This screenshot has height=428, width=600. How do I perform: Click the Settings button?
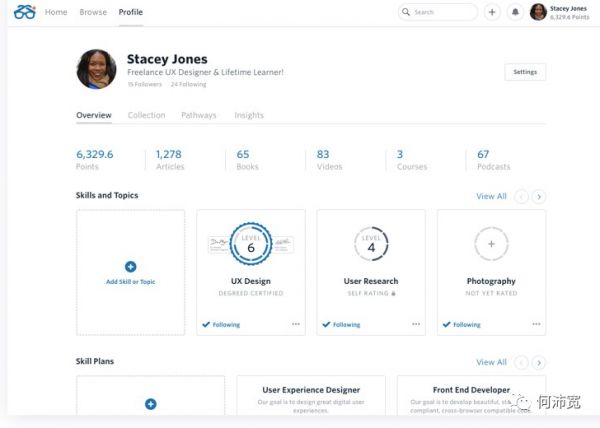525,72
